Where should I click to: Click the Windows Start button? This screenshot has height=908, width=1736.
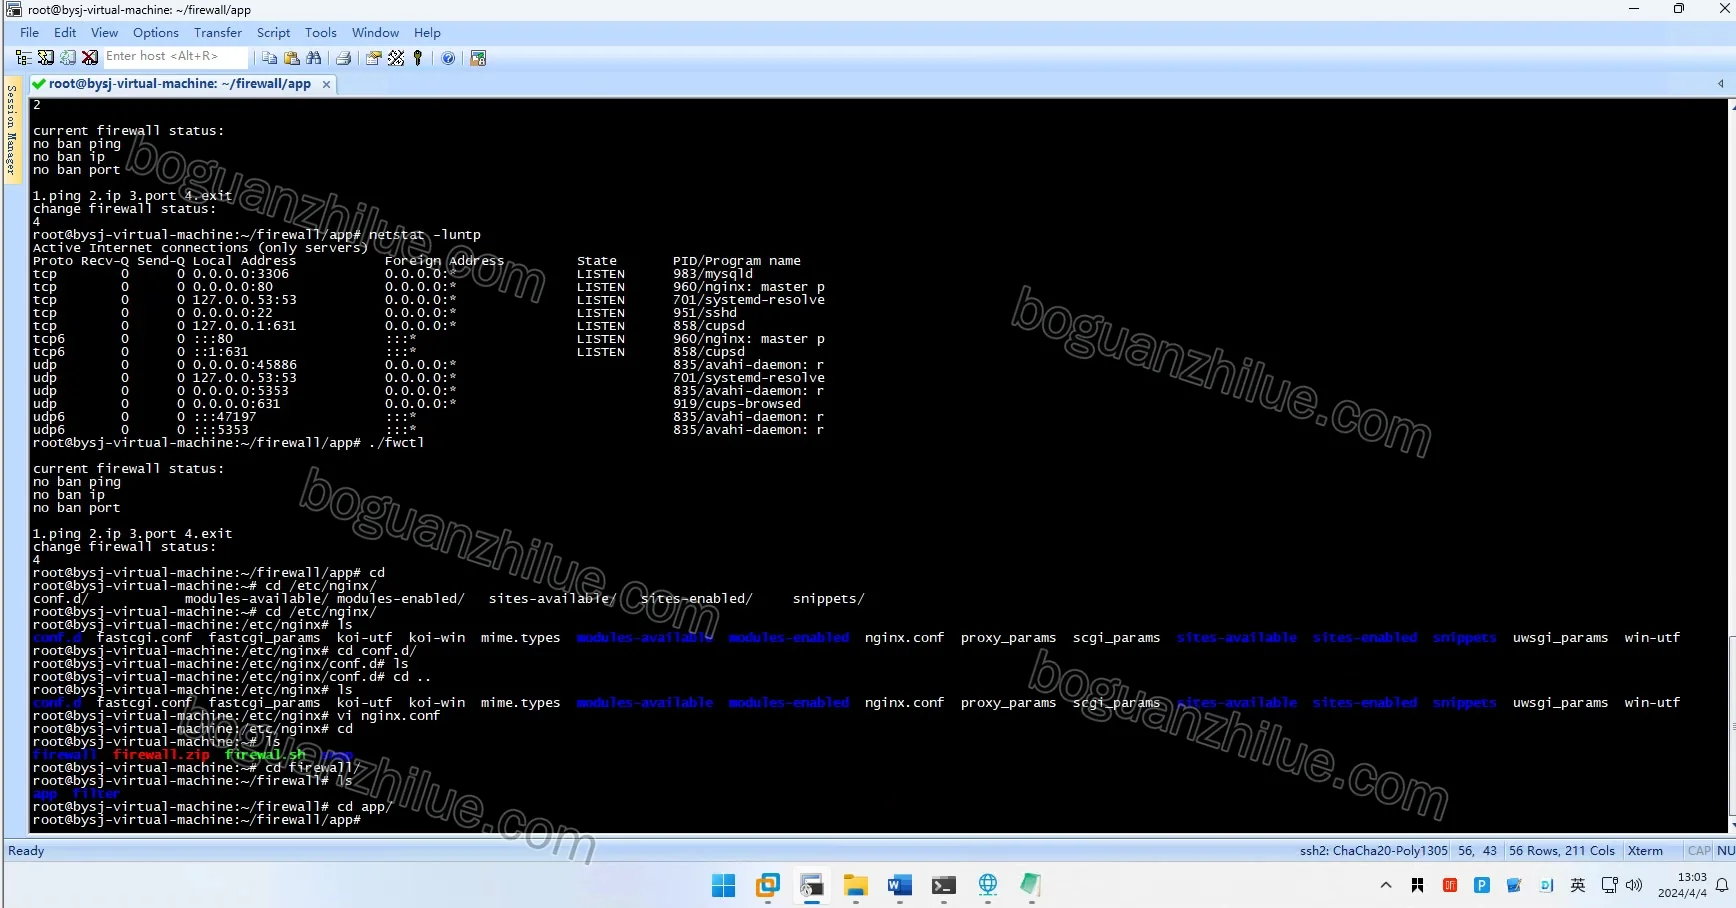coord(723,885)
